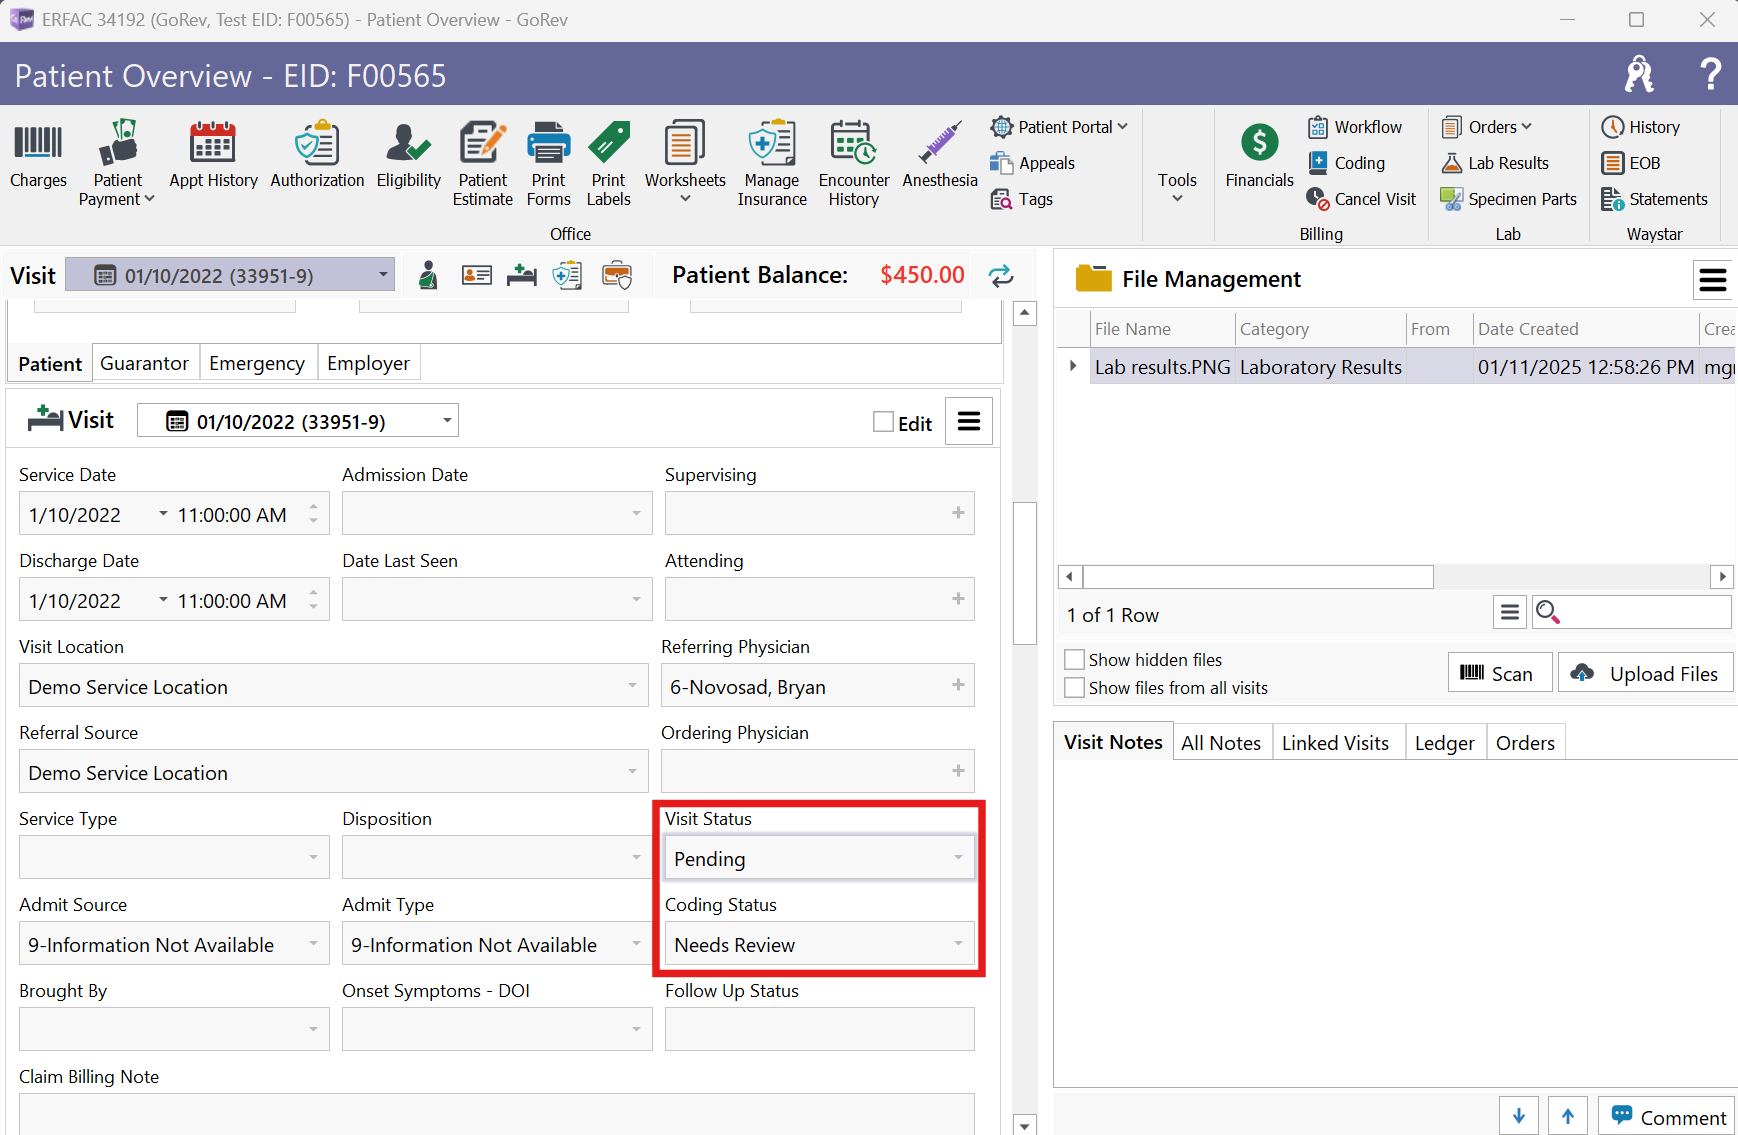Click the Claim Billing Note field
The width and height of the screenshot is (1738, 1135).
coord(497,1114)
